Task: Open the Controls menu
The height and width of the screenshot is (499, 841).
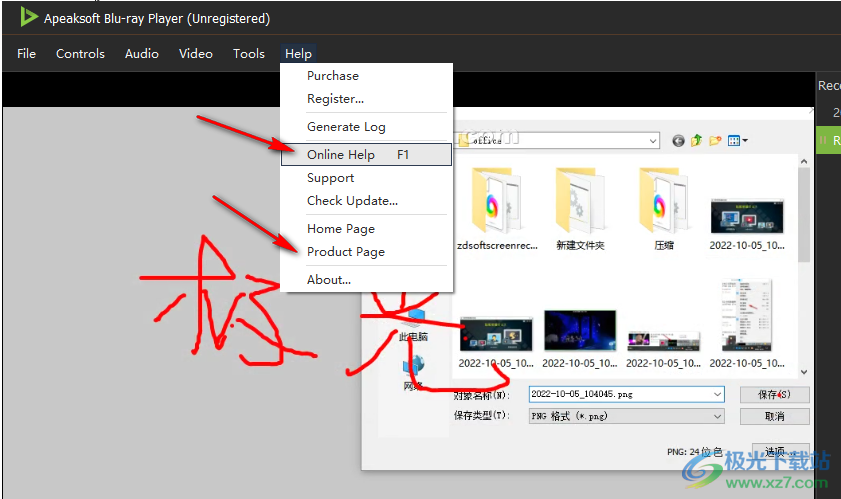Action: tap(80, 54)
